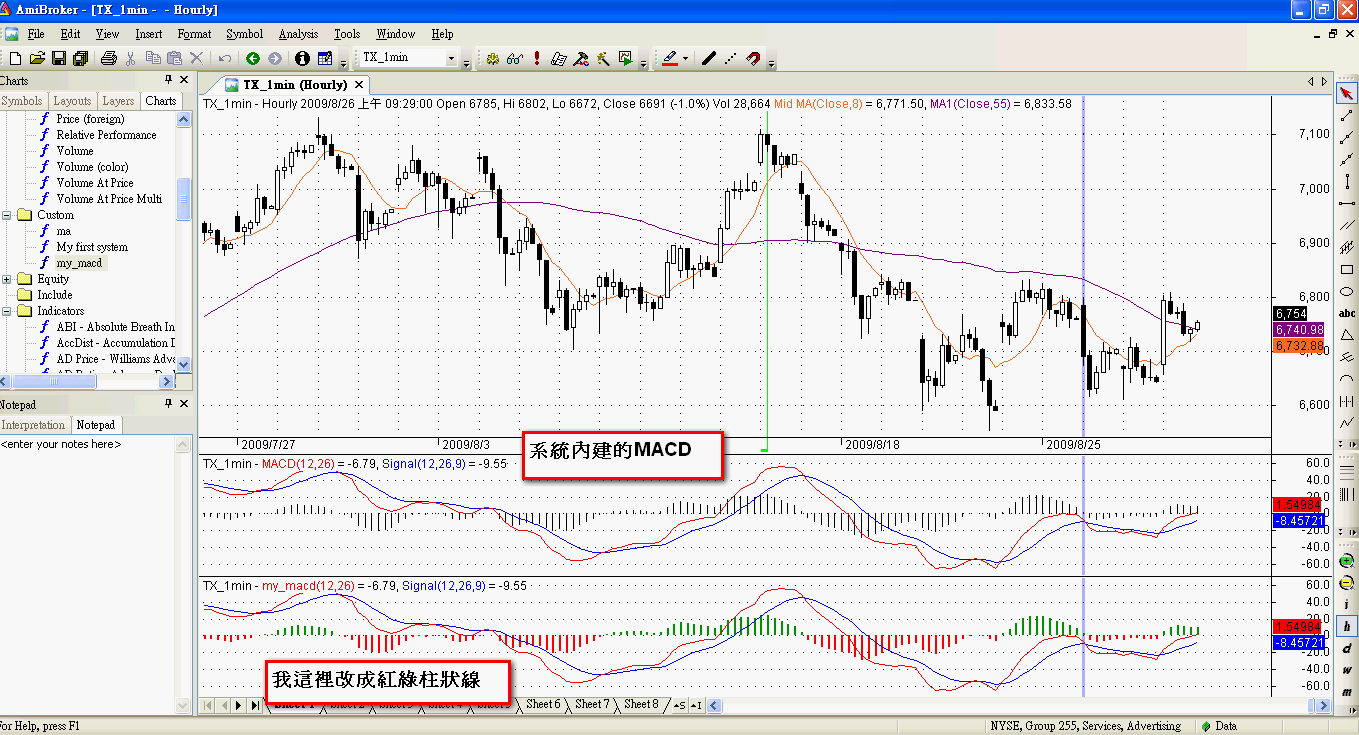The width and height of the screenshot is (1359, 735).
Task: Open the Analysis menu
Action: 298,34
